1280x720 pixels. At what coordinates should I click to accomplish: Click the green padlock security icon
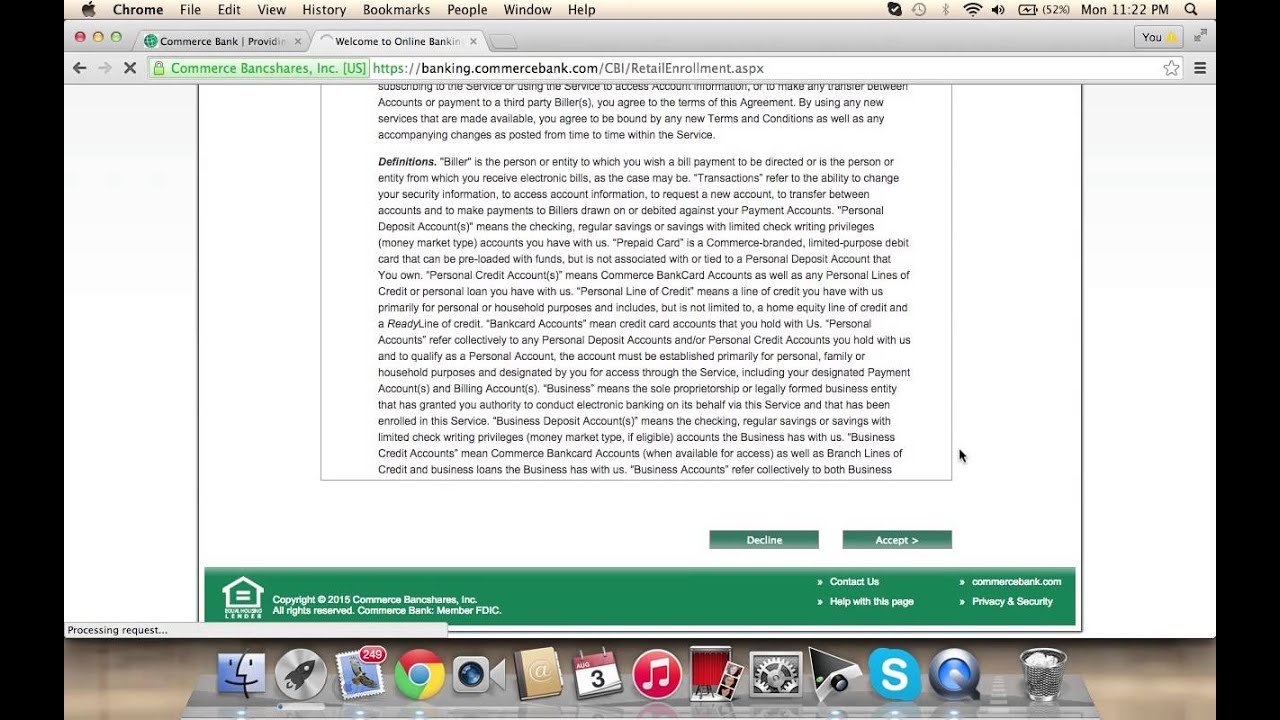point(158,68)
